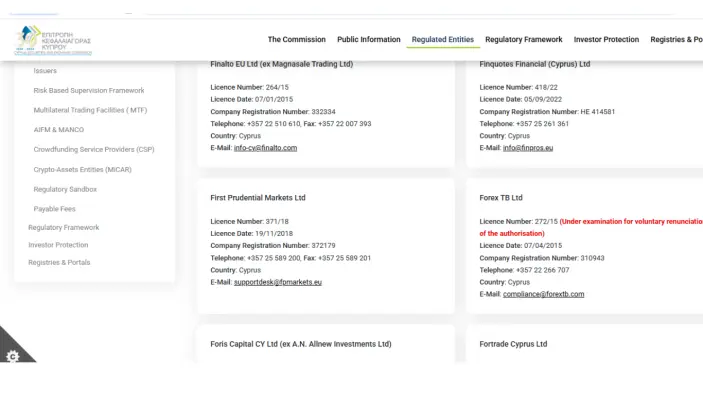Open the Finalto EU Ltd entity card title
Image resolution: width=703 pixels, height=395 pixels.
pyautogui.click(x=282, y=64)
